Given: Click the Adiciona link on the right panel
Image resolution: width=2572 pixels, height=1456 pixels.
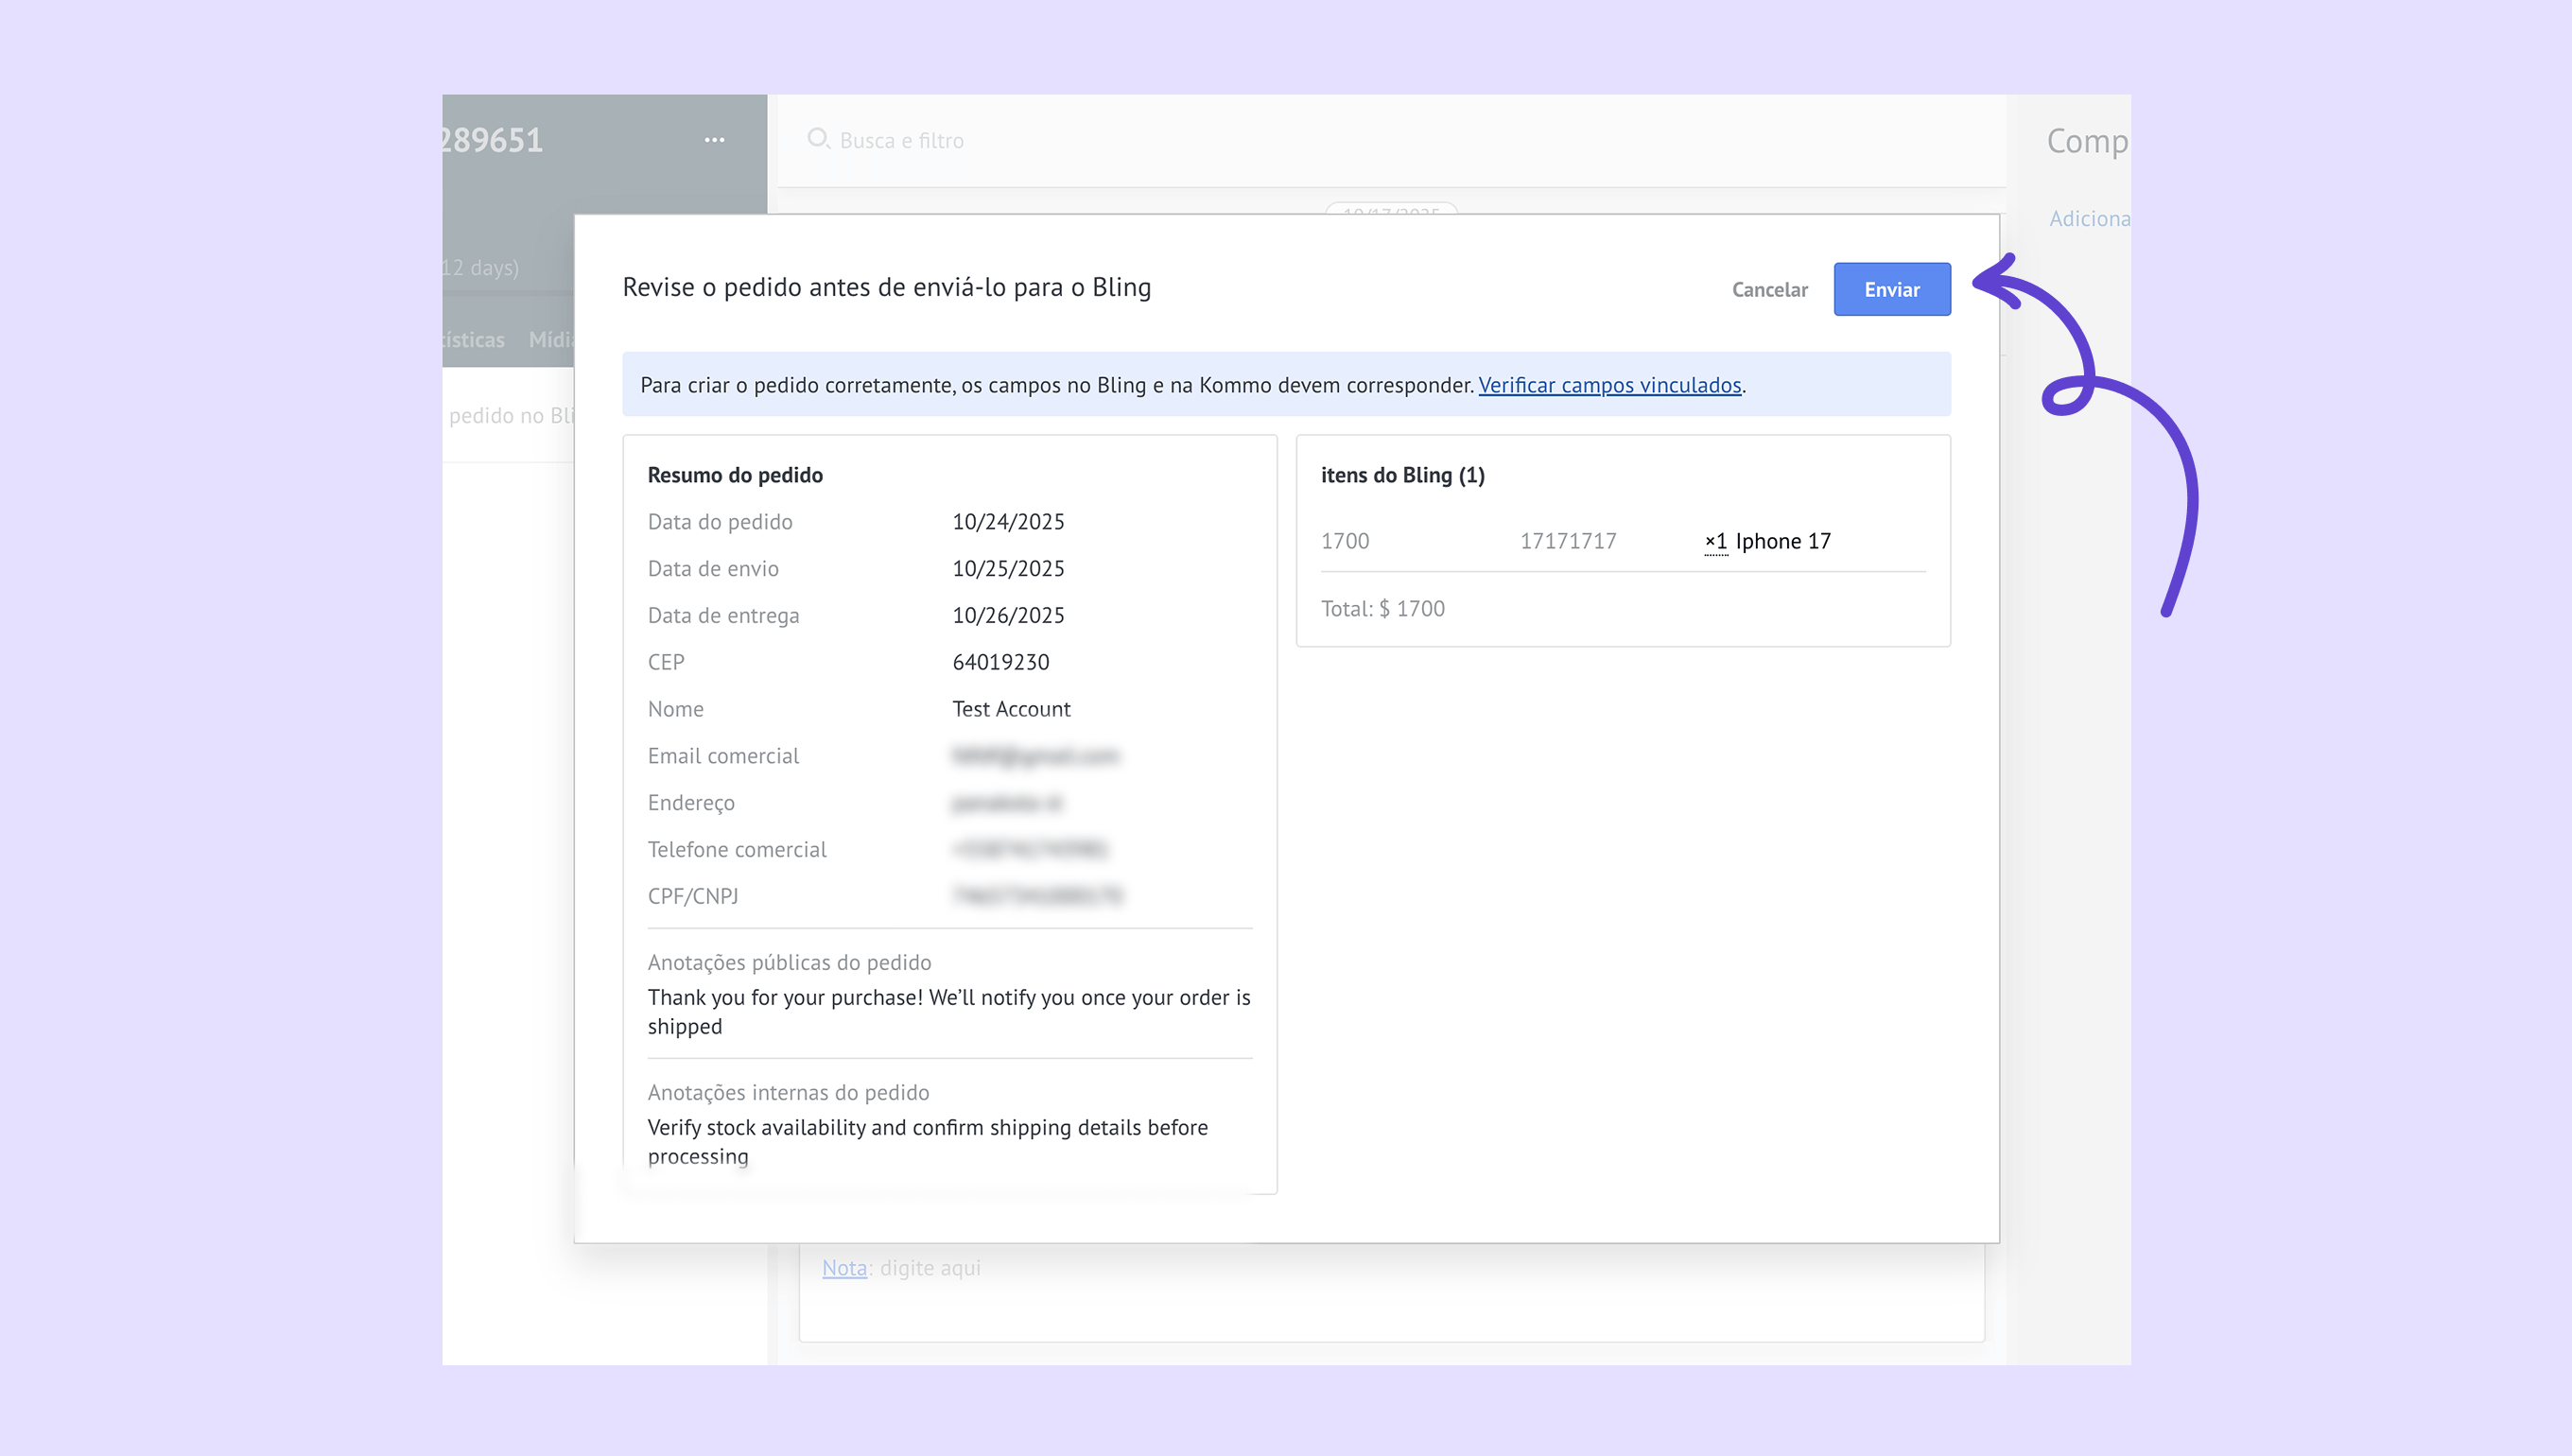Looking at the screenshot, I should point(2089,218).
